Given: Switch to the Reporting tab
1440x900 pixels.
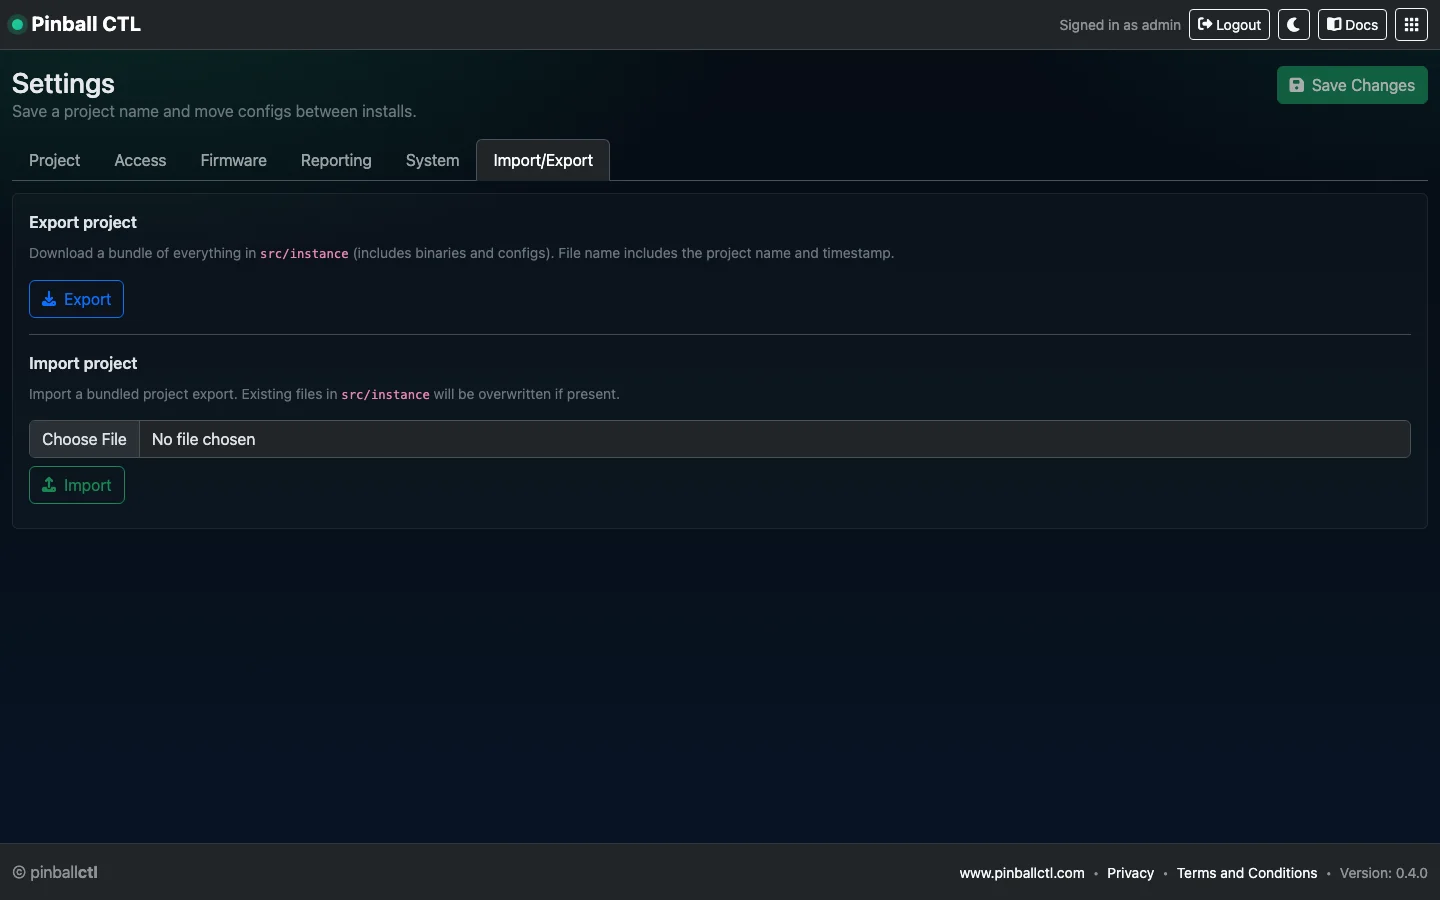Looking at the screenshot, I should 336,160.
